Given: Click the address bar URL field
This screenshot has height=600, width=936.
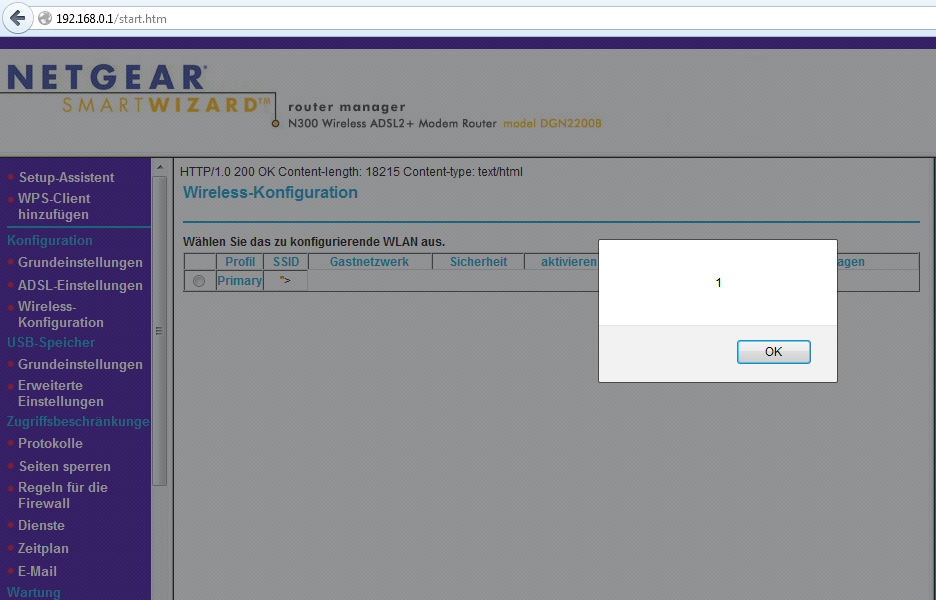Looking at the screenshot, I should click(x=400, y=18).
